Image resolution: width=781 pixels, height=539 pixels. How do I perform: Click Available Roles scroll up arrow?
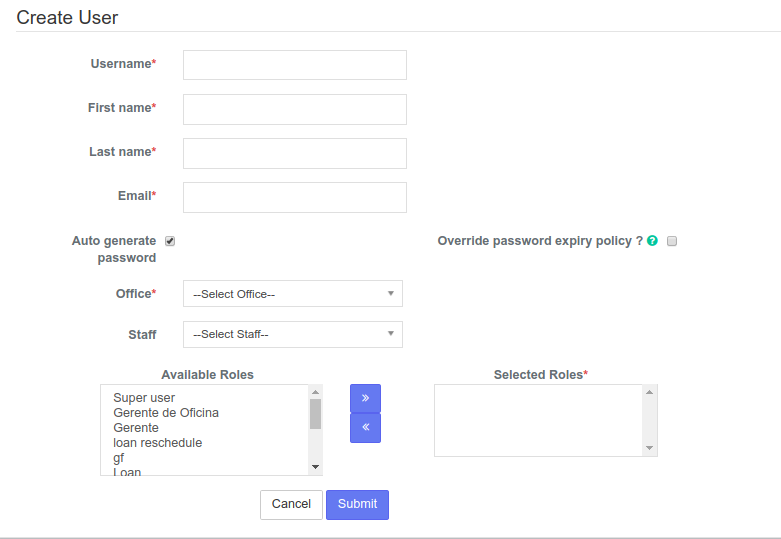315,392
